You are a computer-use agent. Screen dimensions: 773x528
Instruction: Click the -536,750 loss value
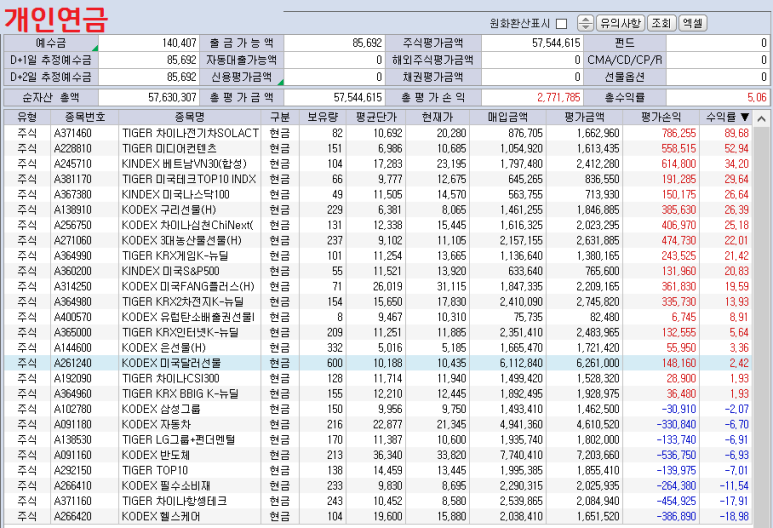click(x=676, y=455)
